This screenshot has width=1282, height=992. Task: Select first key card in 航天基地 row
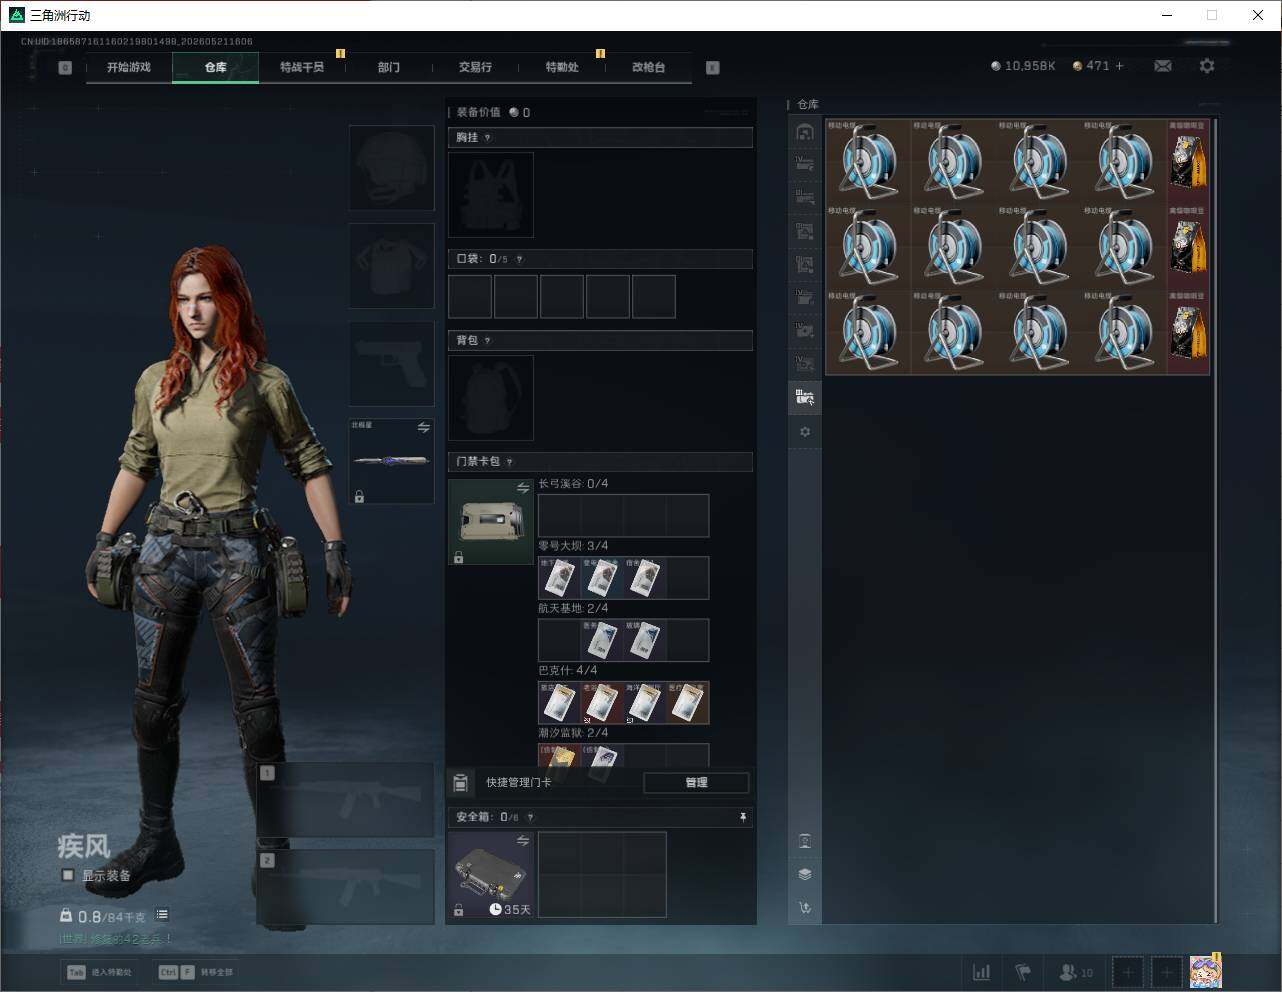601,640
